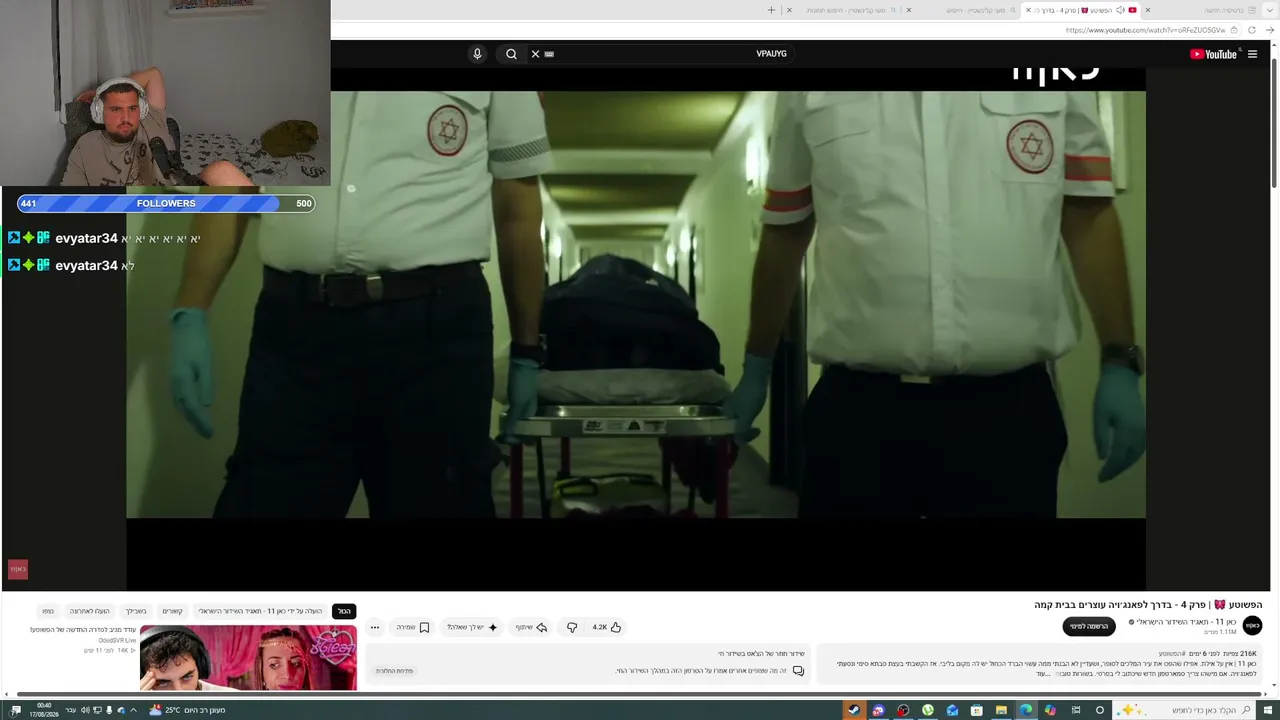Screen dimensions: 1280x720
Task: Run search with the magnifier icon
Action: [x=511, y=54]
